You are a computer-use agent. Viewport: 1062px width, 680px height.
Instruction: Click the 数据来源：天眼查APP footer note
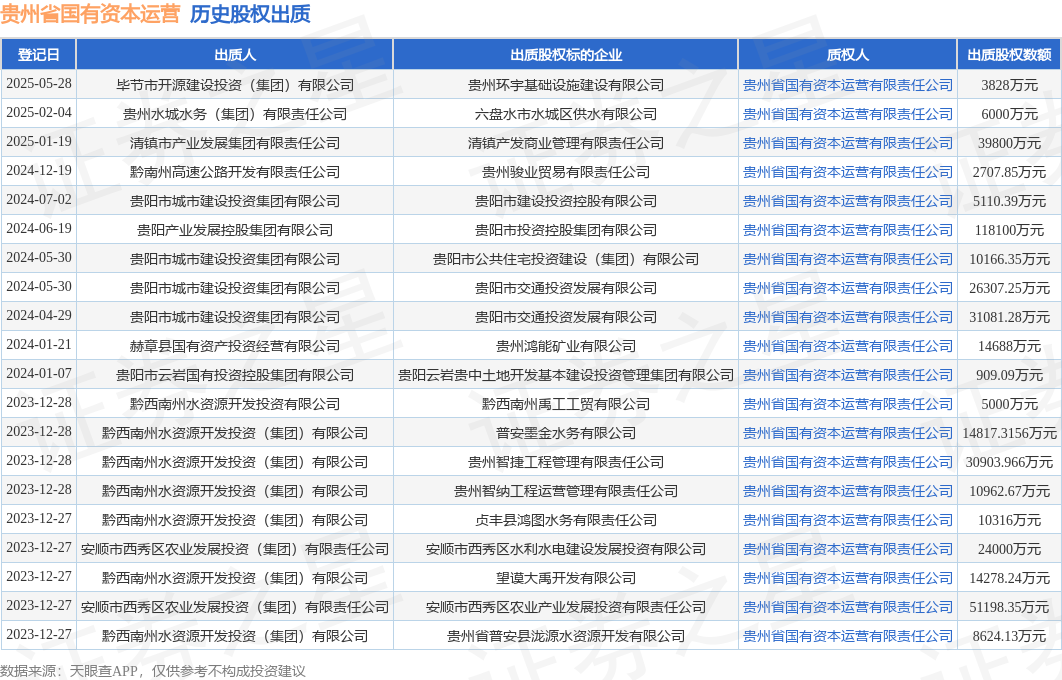153,671
